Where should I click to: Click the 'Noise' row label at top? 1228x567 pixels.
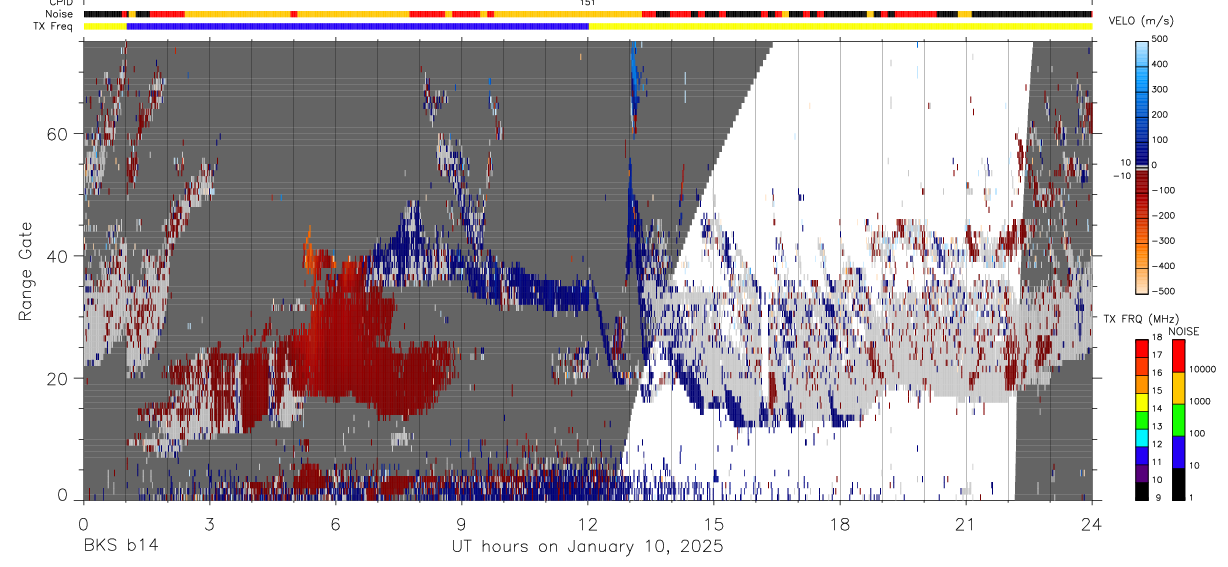[59, 14]
